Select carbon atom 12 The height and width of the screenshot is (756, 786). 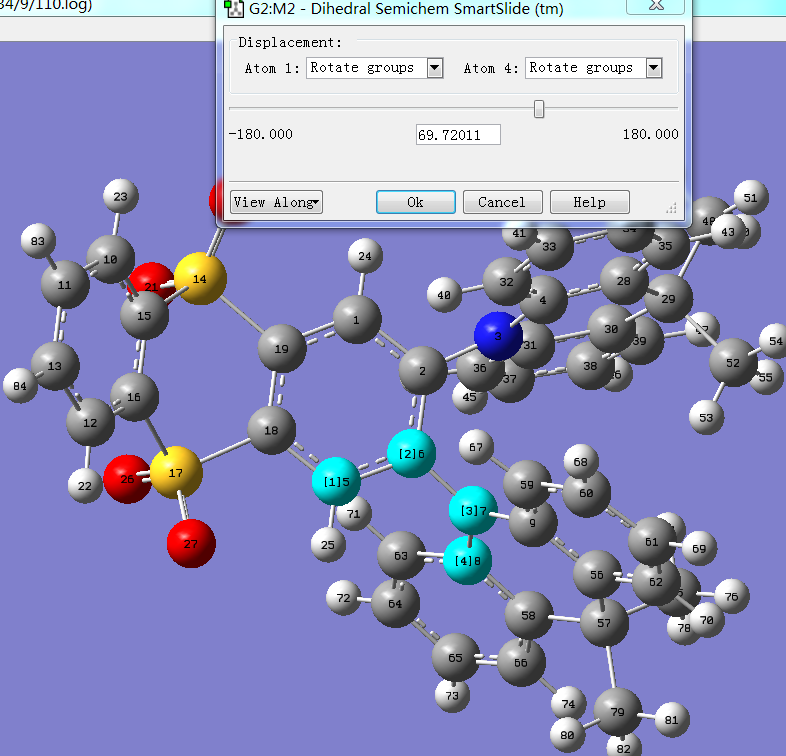click(x=90, y=422)
